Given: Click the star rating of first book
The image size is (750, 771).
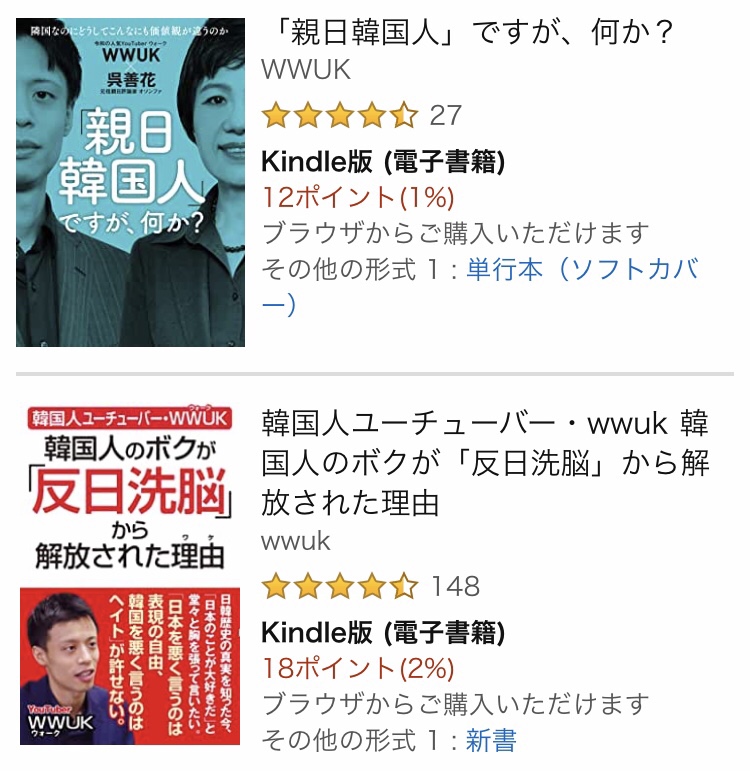Looking at the screenshot, I should pos(340,115).
